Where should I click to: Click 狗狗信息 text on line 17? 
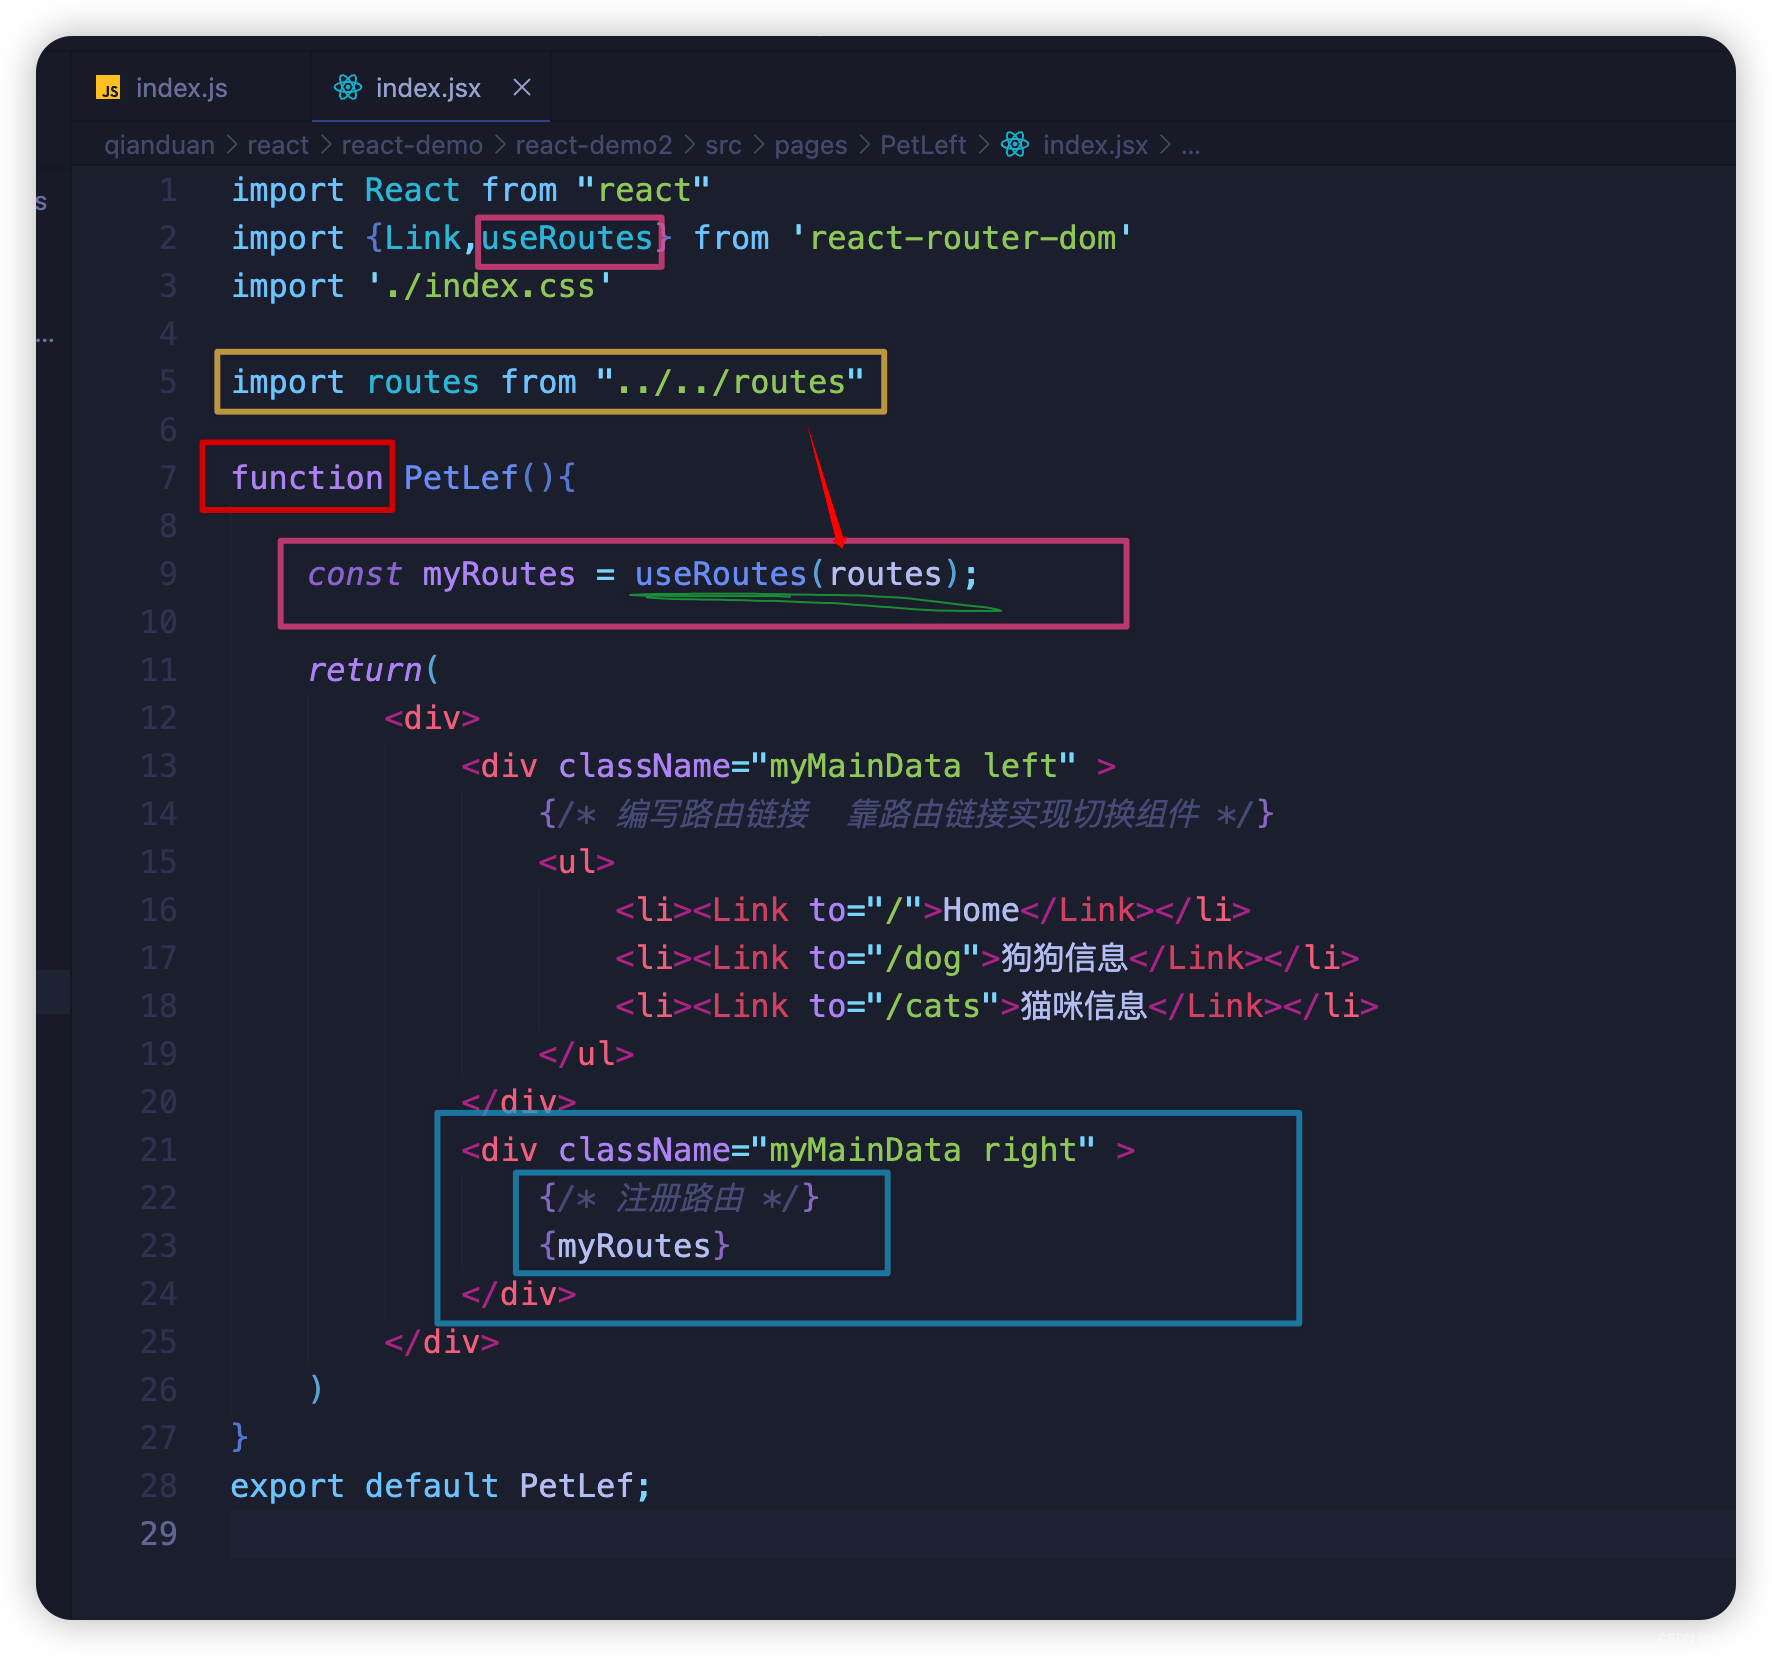[1064, 958]
